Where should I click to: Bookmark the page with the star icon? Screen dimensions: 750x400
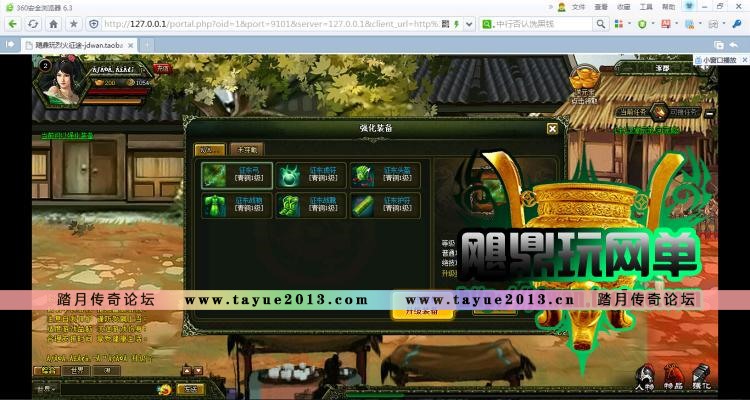point(74,24)
